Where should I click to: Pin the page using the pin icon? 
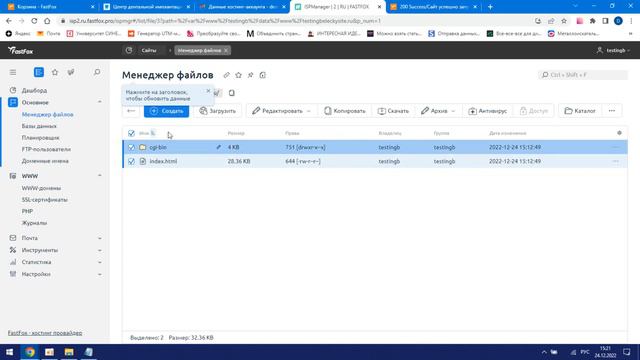[250, 75]
